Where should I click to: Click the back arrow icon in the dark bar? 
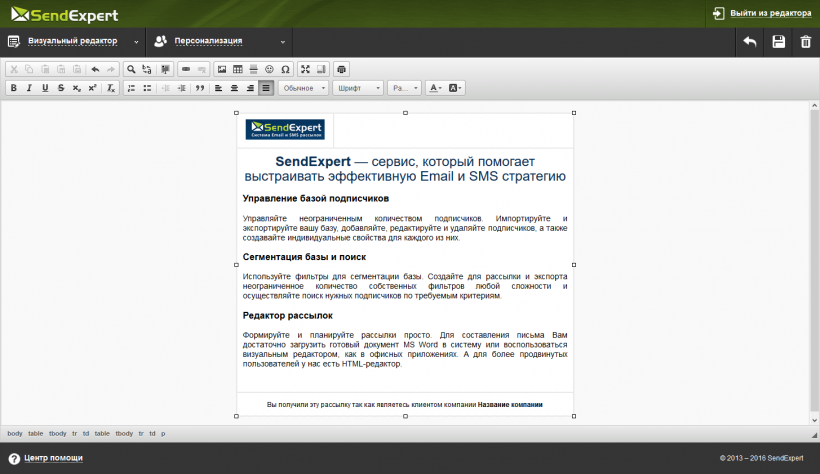pos(749,42)
